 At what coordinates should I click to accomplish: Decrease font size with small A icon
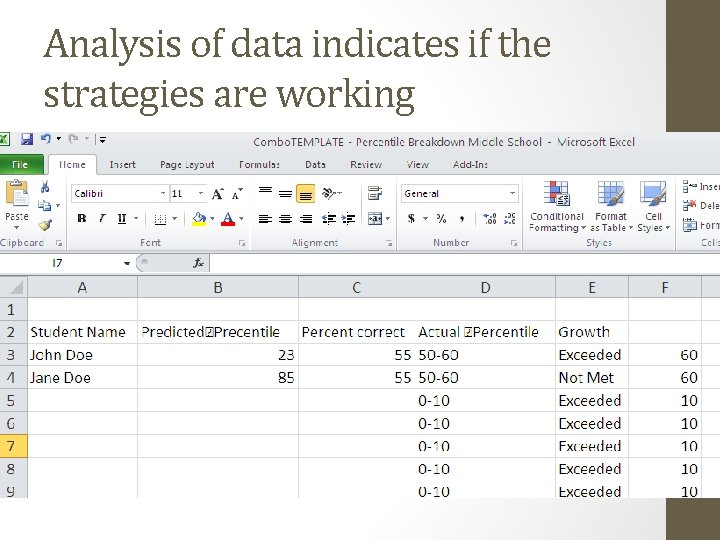point(237,194)
